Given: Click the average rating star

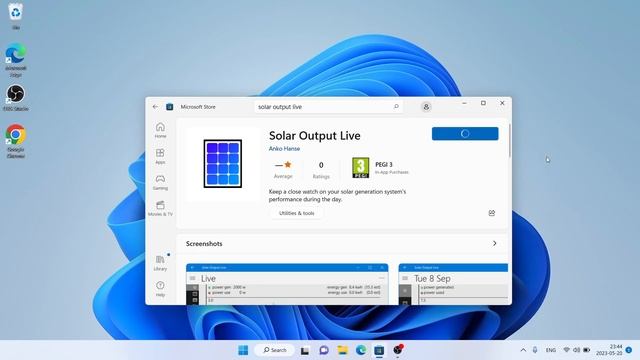Looking at the screenshot, I should [288, 164].
